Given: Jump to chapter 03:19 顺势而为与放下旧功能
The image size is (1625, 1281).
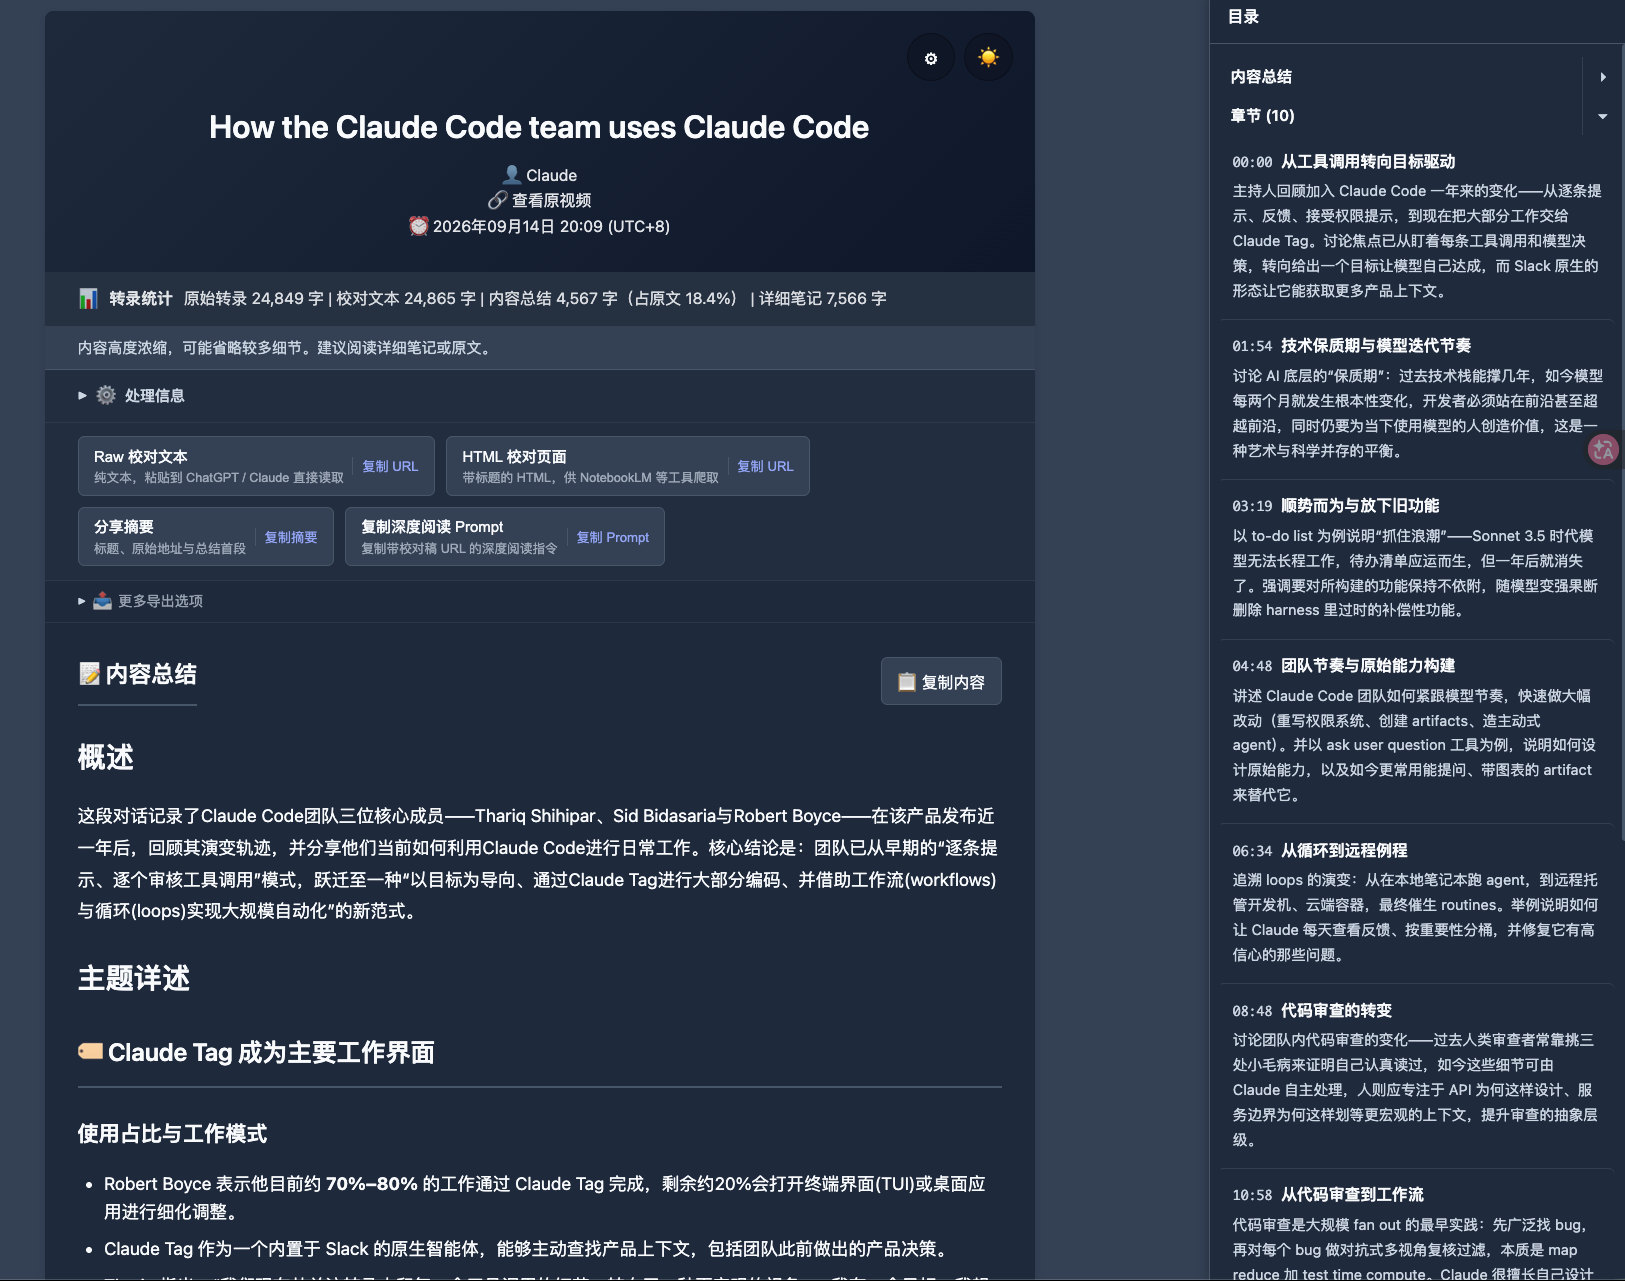Looking at the screenshot, I should tap(1336, 506).
